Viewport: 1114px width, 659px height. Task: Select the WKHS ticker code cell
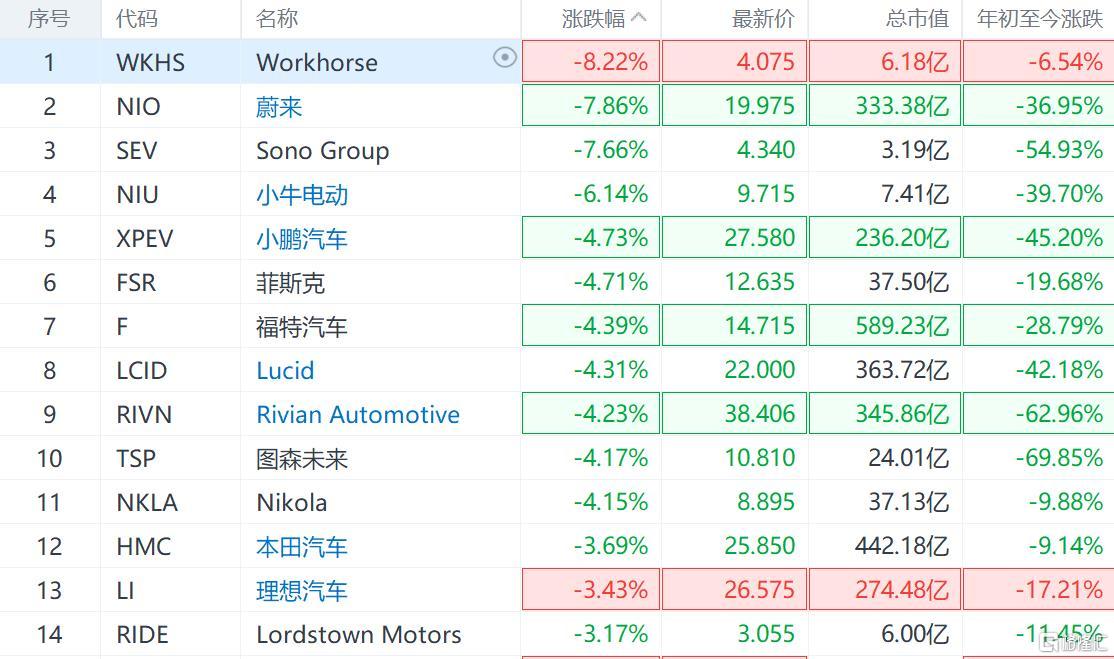[150, 63]
